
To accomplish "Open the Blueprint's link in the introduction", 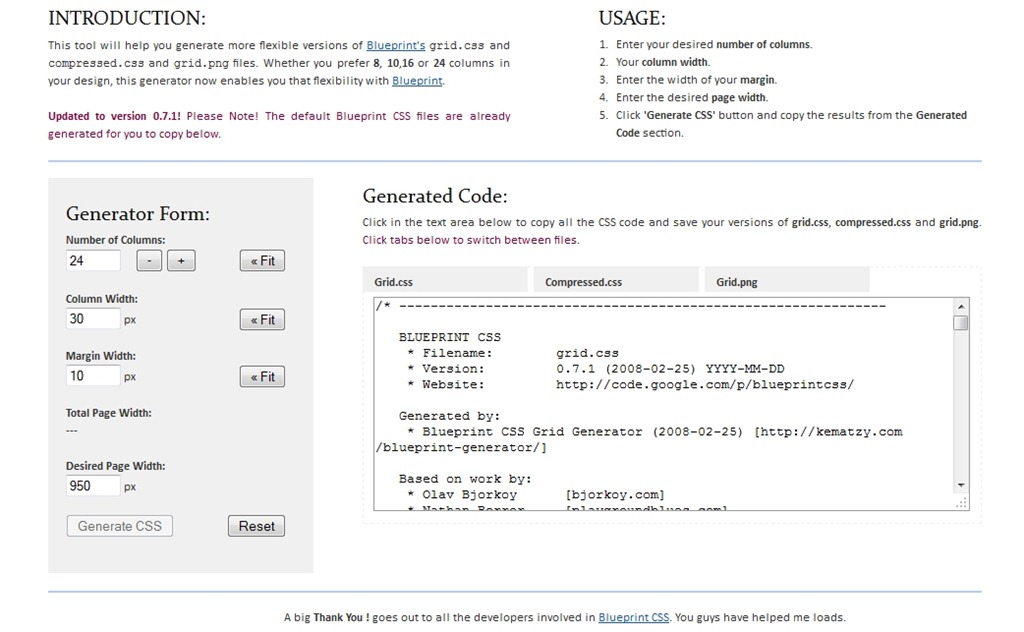I will coord(396,45).
